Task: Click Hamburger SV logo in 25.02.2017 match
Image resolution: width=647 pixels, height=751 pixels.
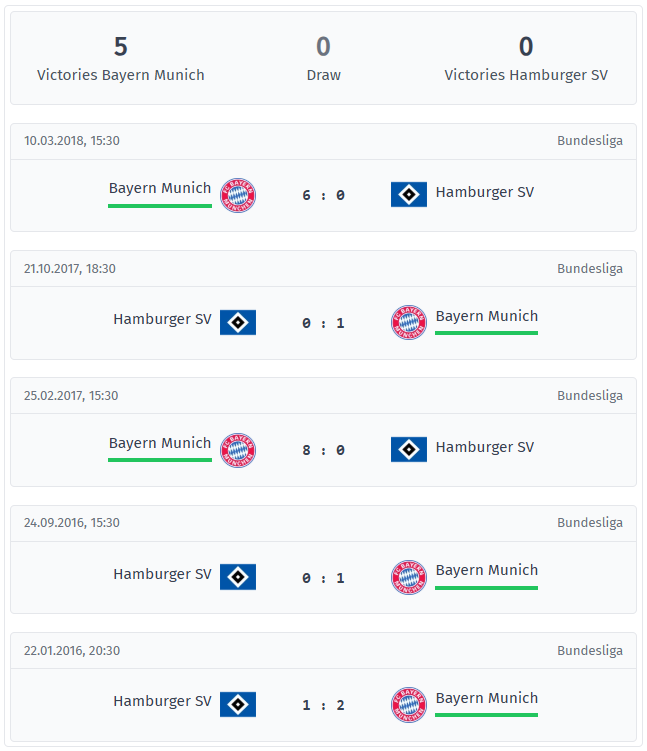Action: 409,449
